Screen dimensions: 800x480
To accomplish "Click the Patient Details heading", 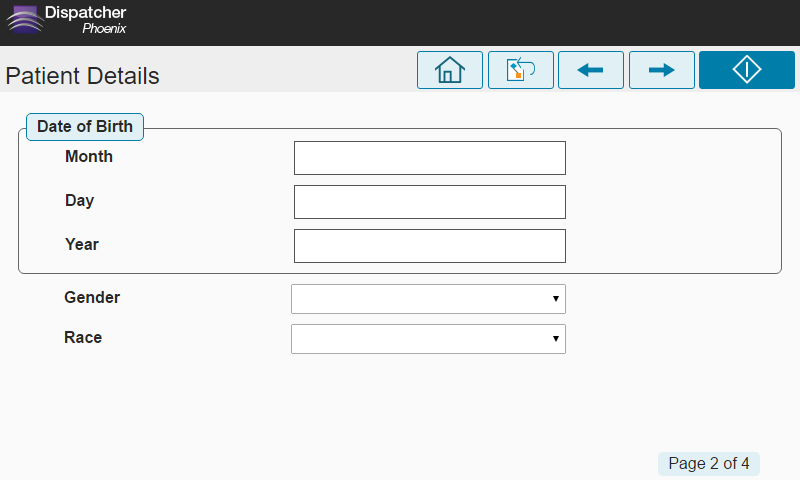I will (82, 76).
